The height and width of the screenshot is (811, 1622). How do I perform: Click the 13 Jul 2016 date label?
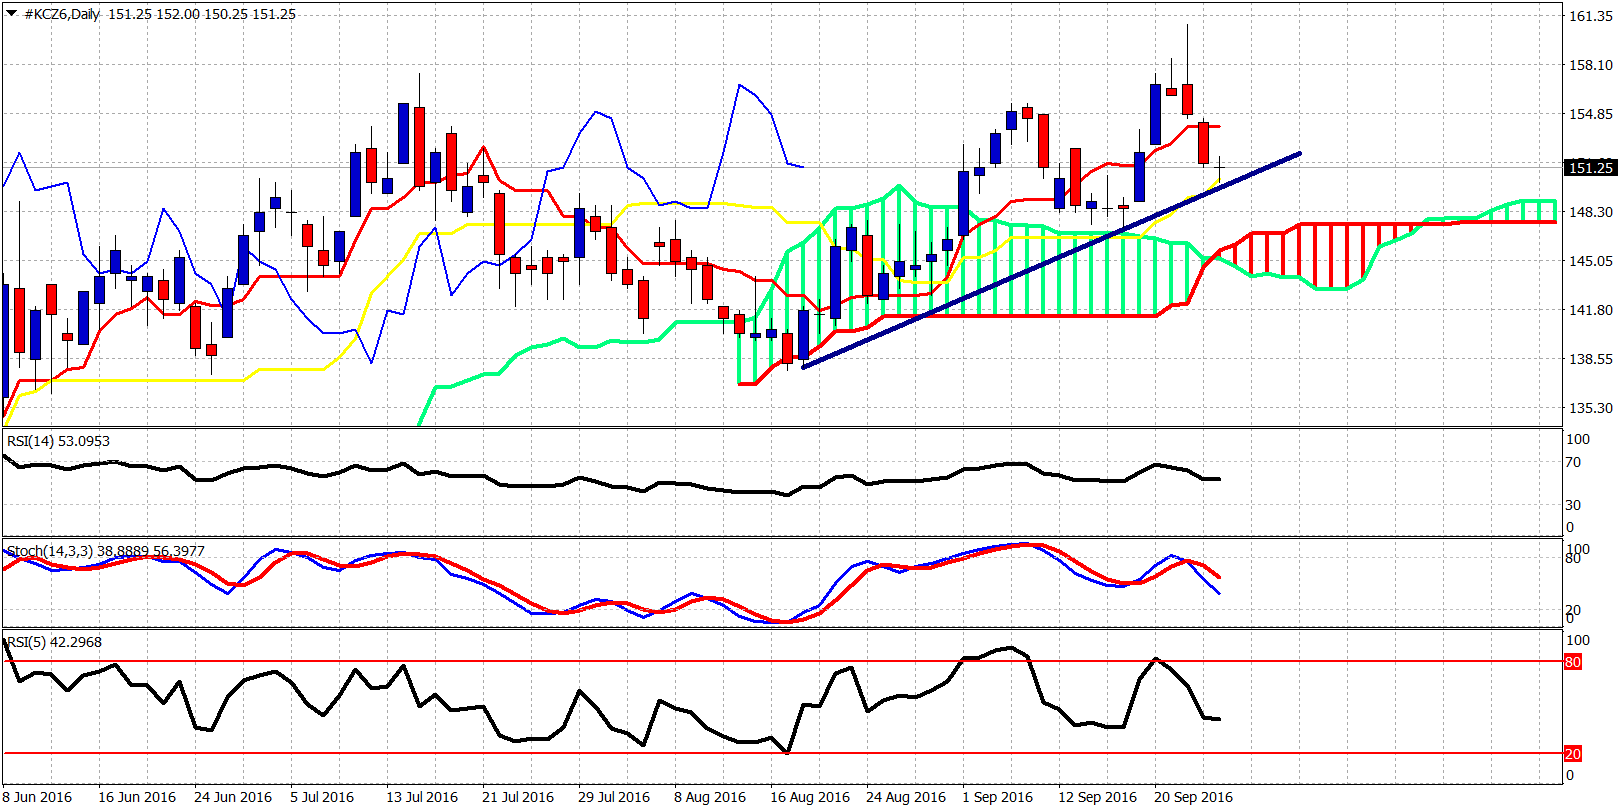[x=422, y=797]
